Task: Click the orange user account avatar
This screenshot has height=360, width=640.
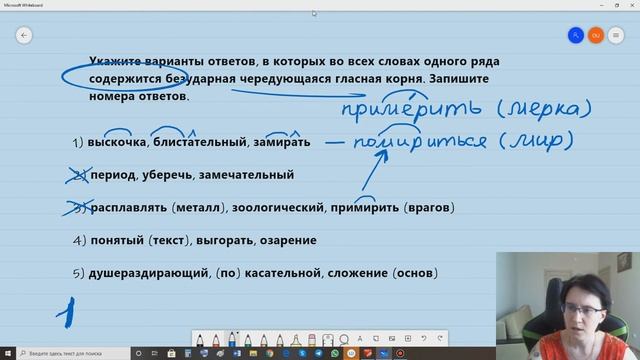Action: coord(596,36)
